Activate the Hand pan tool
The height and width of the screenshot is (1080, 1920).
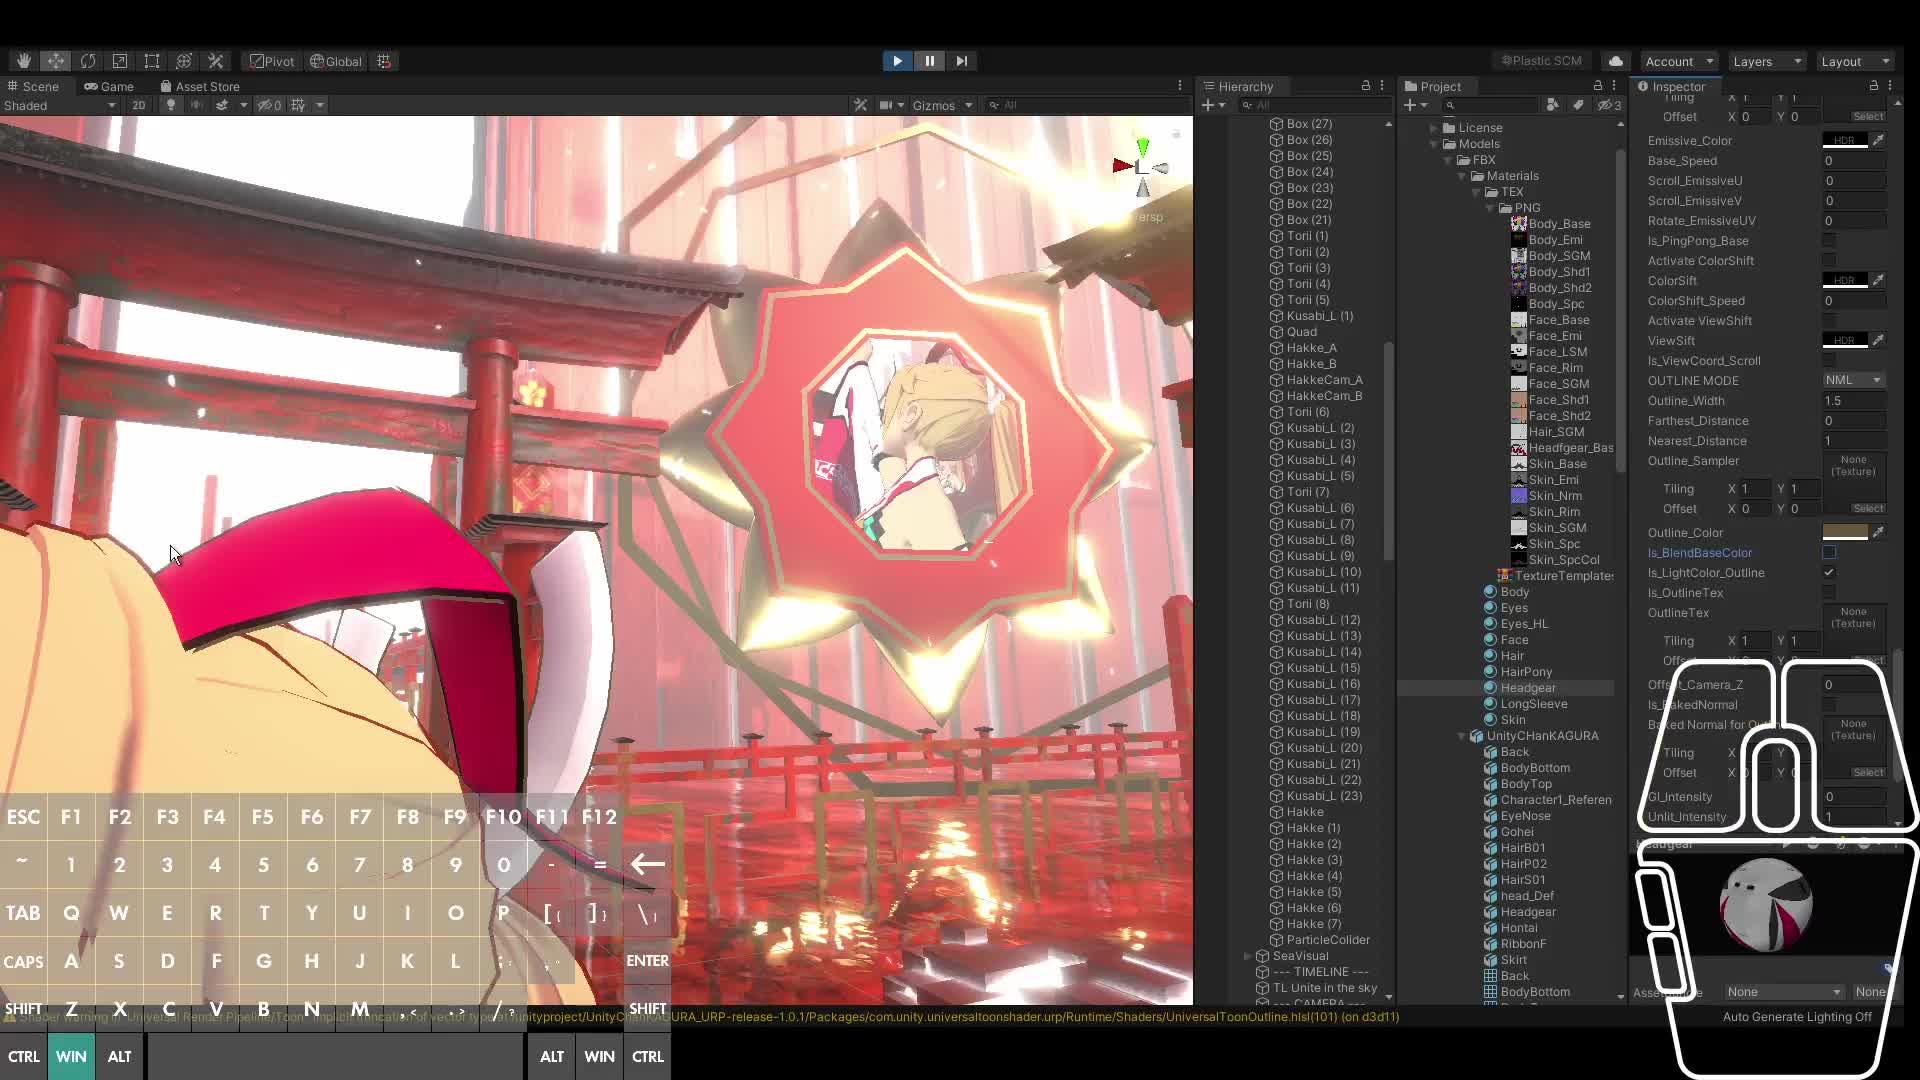(x=22, y=61)
